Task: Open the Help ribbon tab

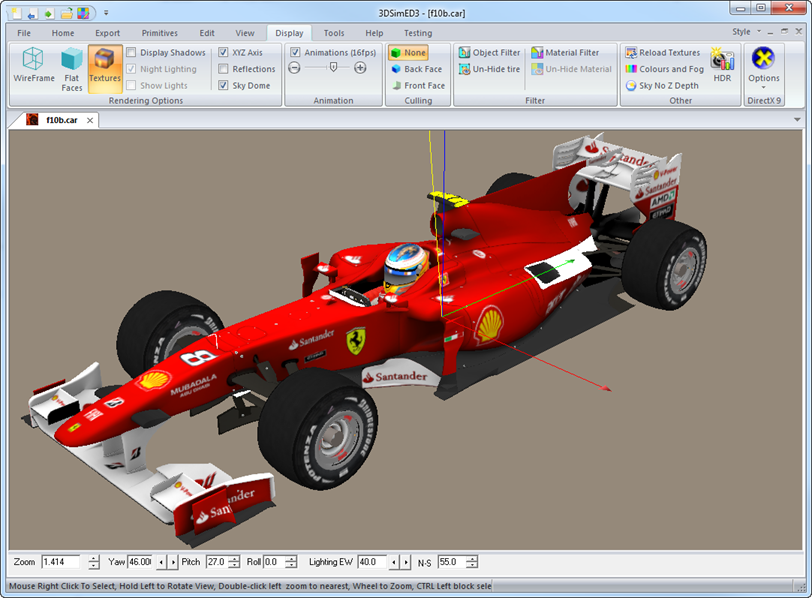Action: pyautogui.click(x=374, y=33)
